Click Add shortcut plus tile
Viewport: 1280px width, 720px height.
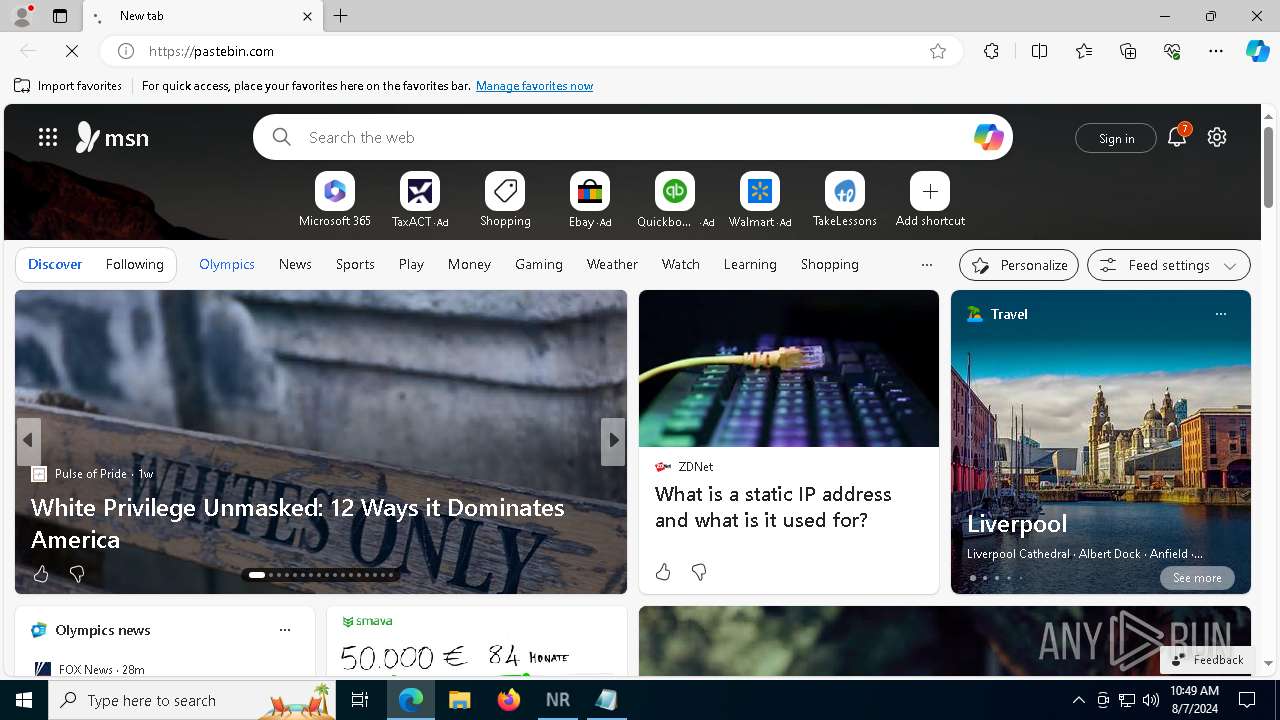930,200
